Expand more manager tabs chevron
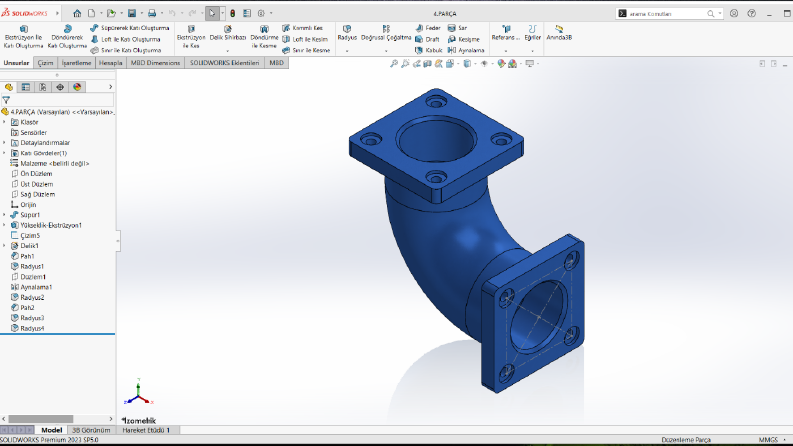Viewport: 793px width, 446px height. (x=110, y=87)
